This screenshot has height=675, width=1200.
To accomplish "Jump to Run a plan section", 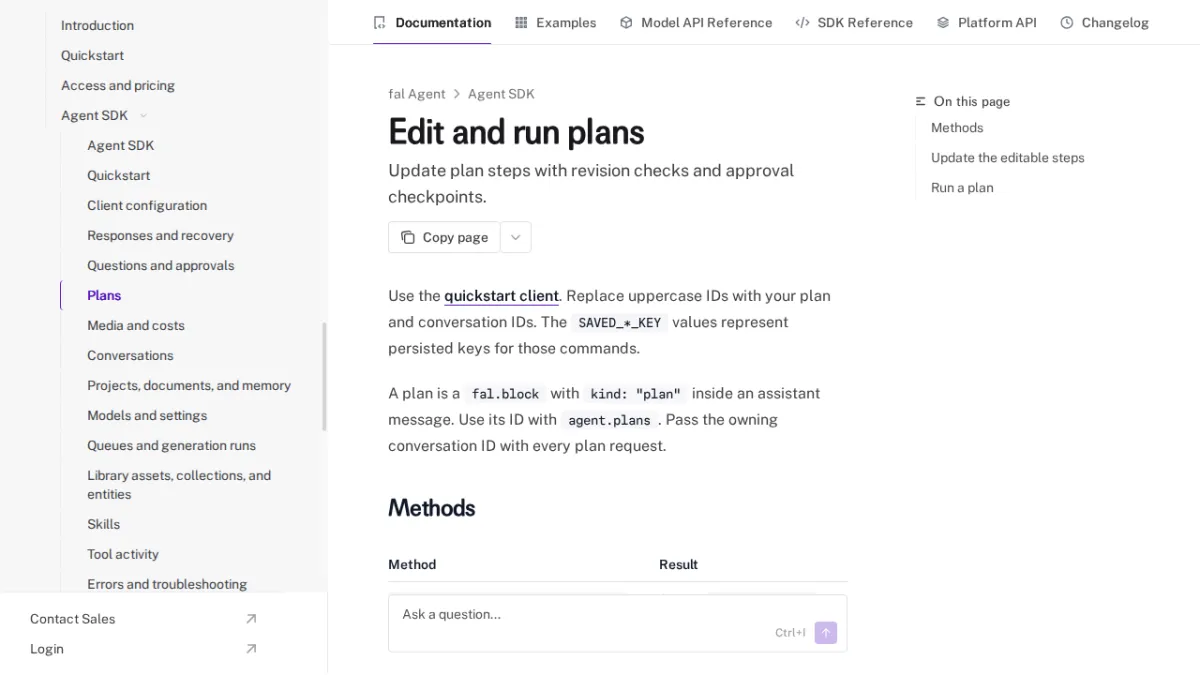I will (962, 188).
